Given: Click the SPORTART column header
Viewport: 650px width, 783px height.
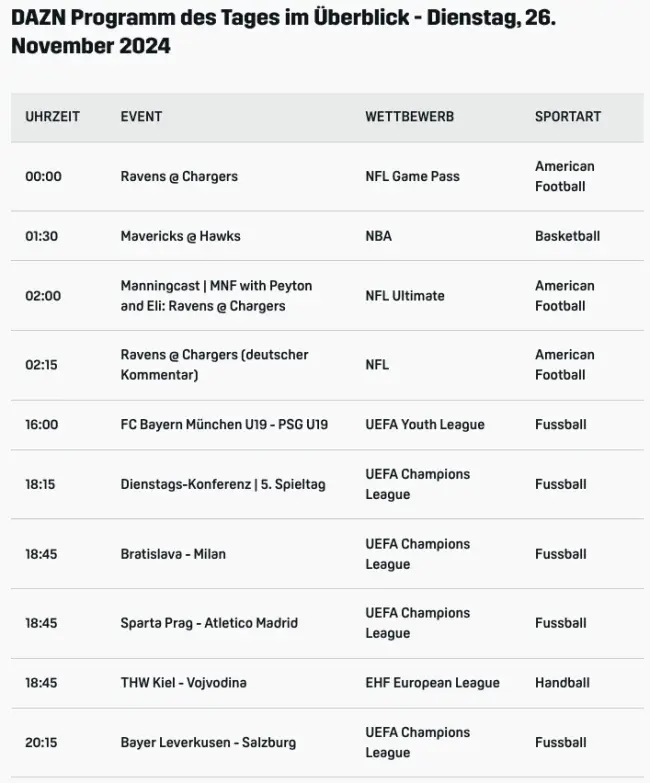Looking at the screenshot, I should click(x=568, y=117).
